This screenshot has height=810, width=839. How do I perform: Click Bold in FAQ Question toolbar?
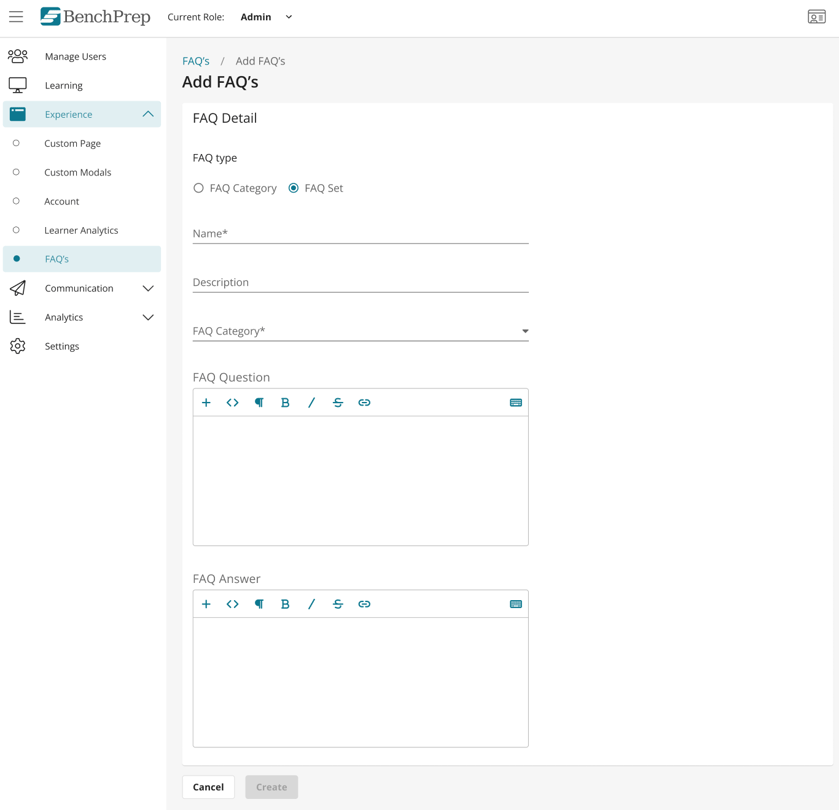coord(285,403)
